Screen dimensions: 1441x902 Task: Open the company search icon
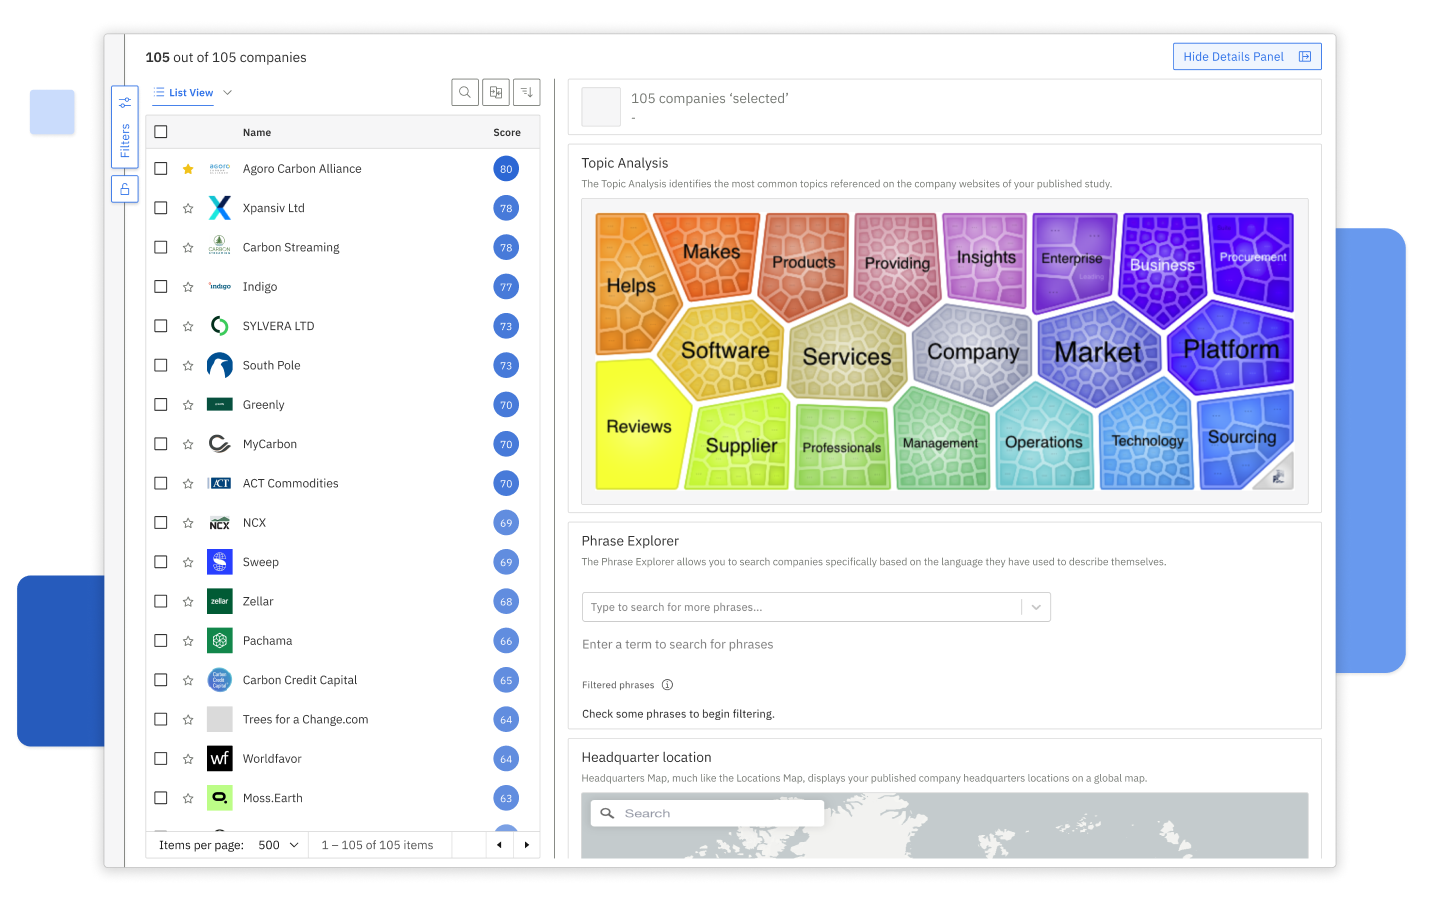[x=465, y=92]
